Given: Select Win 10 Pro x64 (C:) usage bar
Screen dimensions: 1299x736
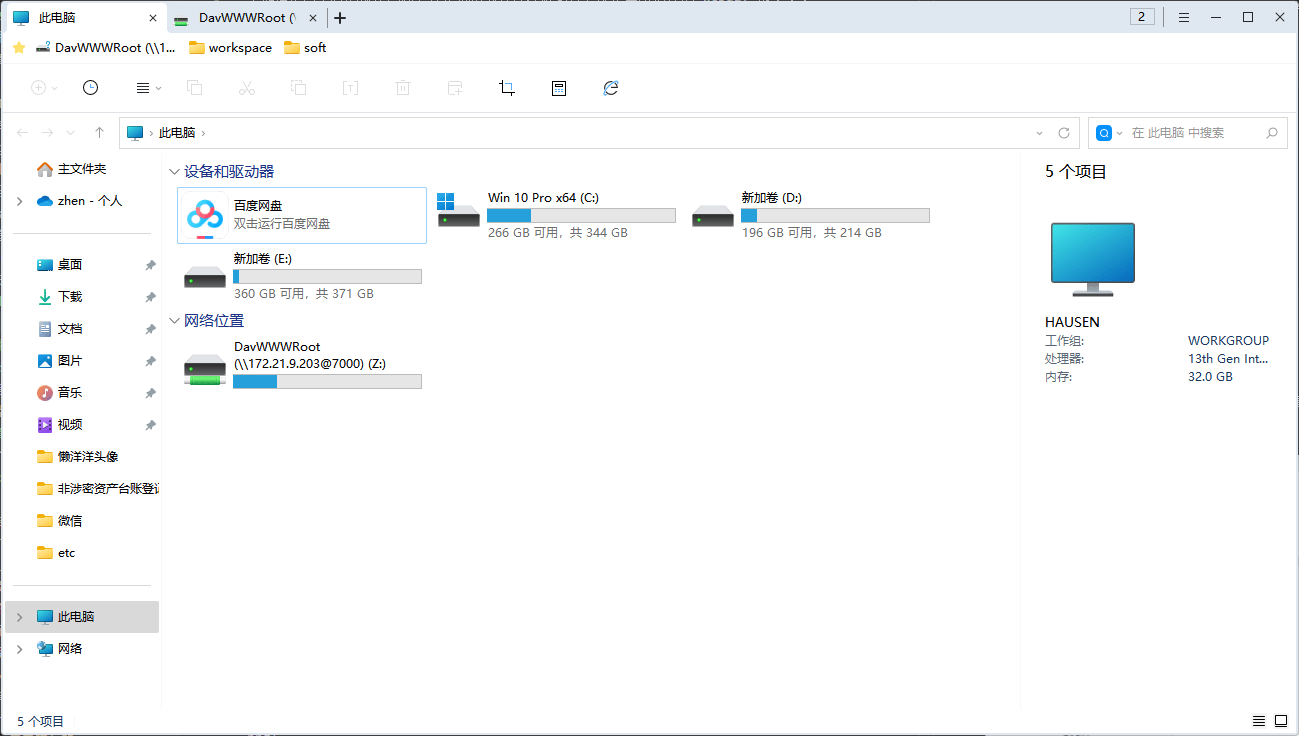Looking at the screenshot, I should pyautogui.click(x=581, y=215).
